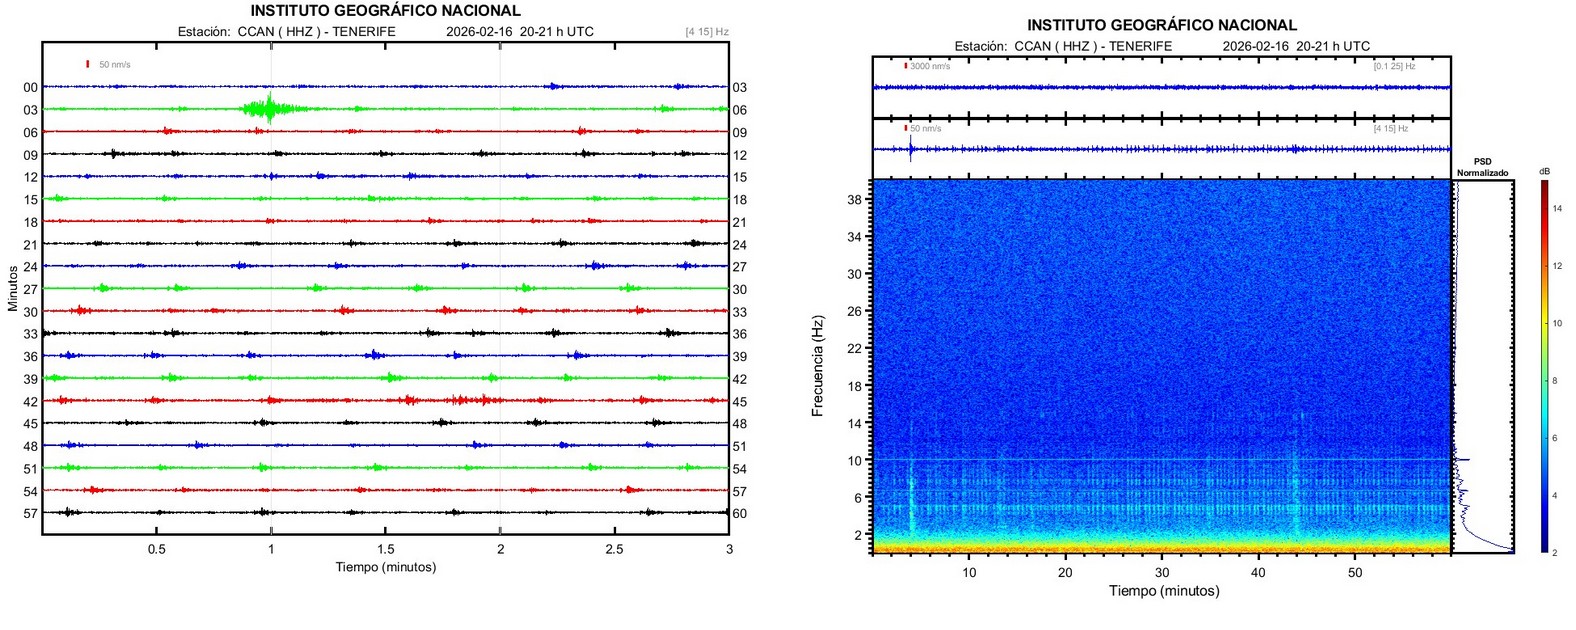Click the Frecuencia (Hz) axis label

click(x=818, y=366)
